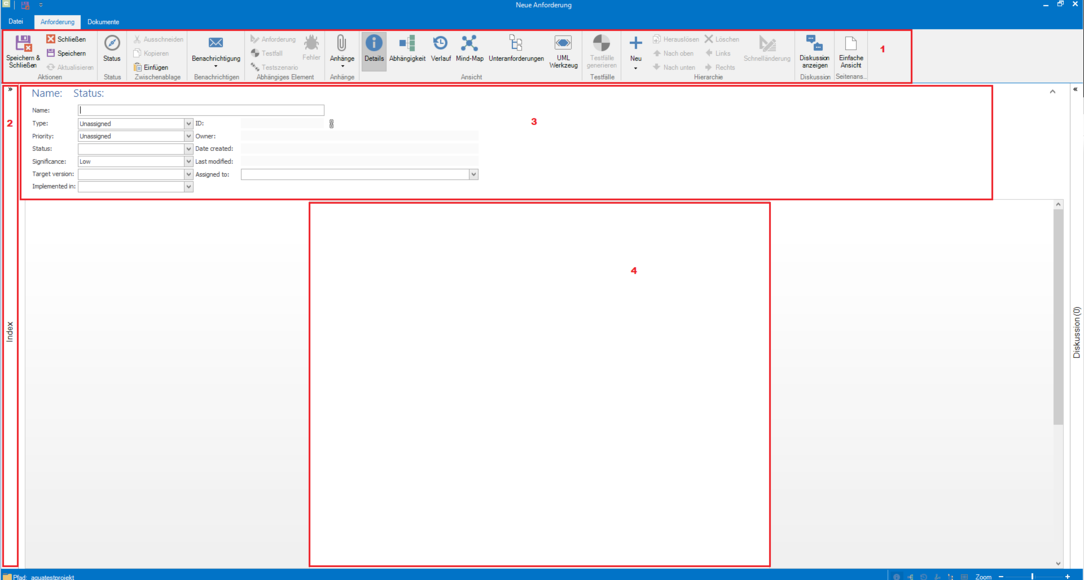The image size is (1084, 580).
Task: Open the Mind-Map view
Action: tap(469, 44)
